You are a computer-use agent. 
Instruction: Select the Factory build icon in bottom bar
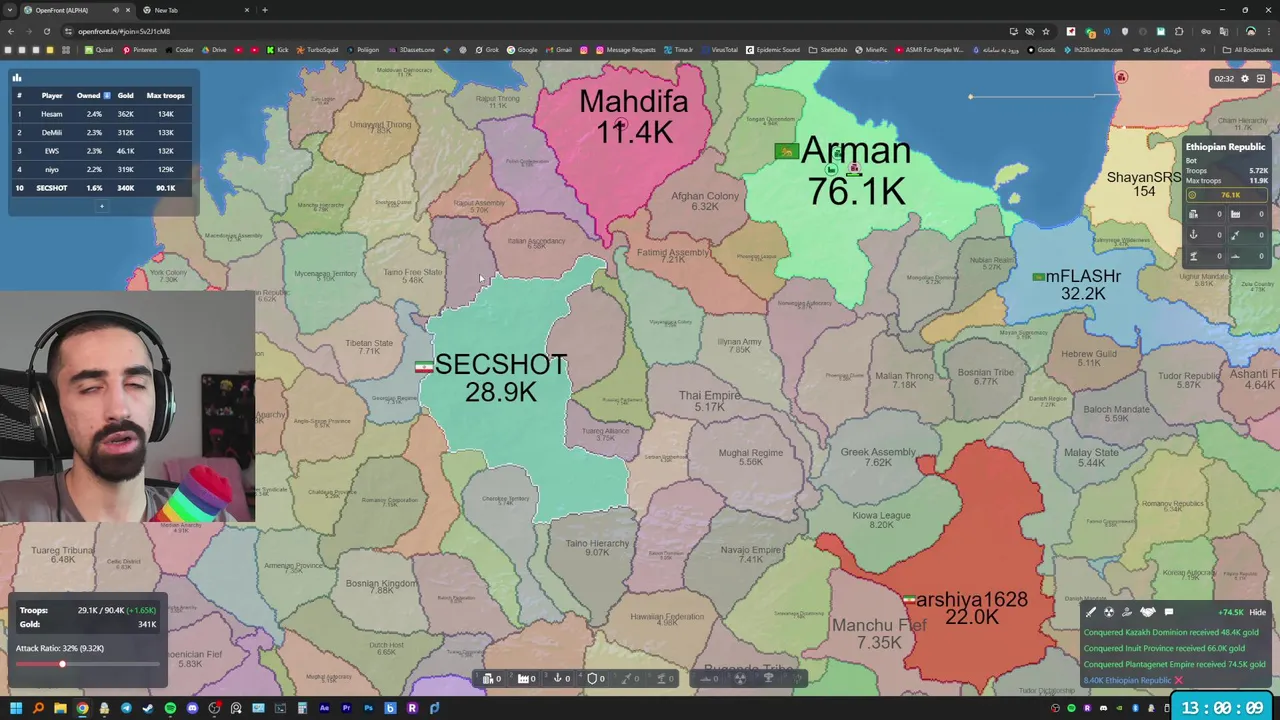[x=524, y=678]
